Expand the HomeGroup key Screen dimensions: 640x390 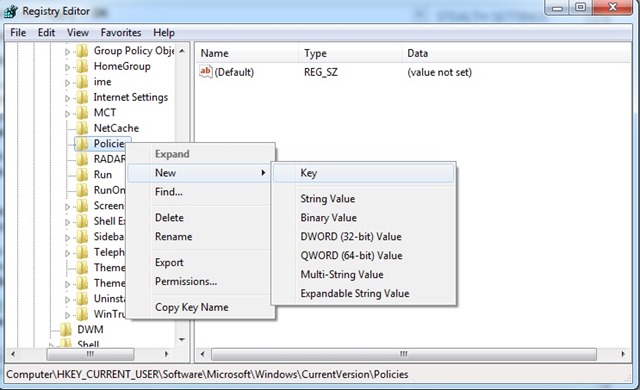[x=67, y=67]
